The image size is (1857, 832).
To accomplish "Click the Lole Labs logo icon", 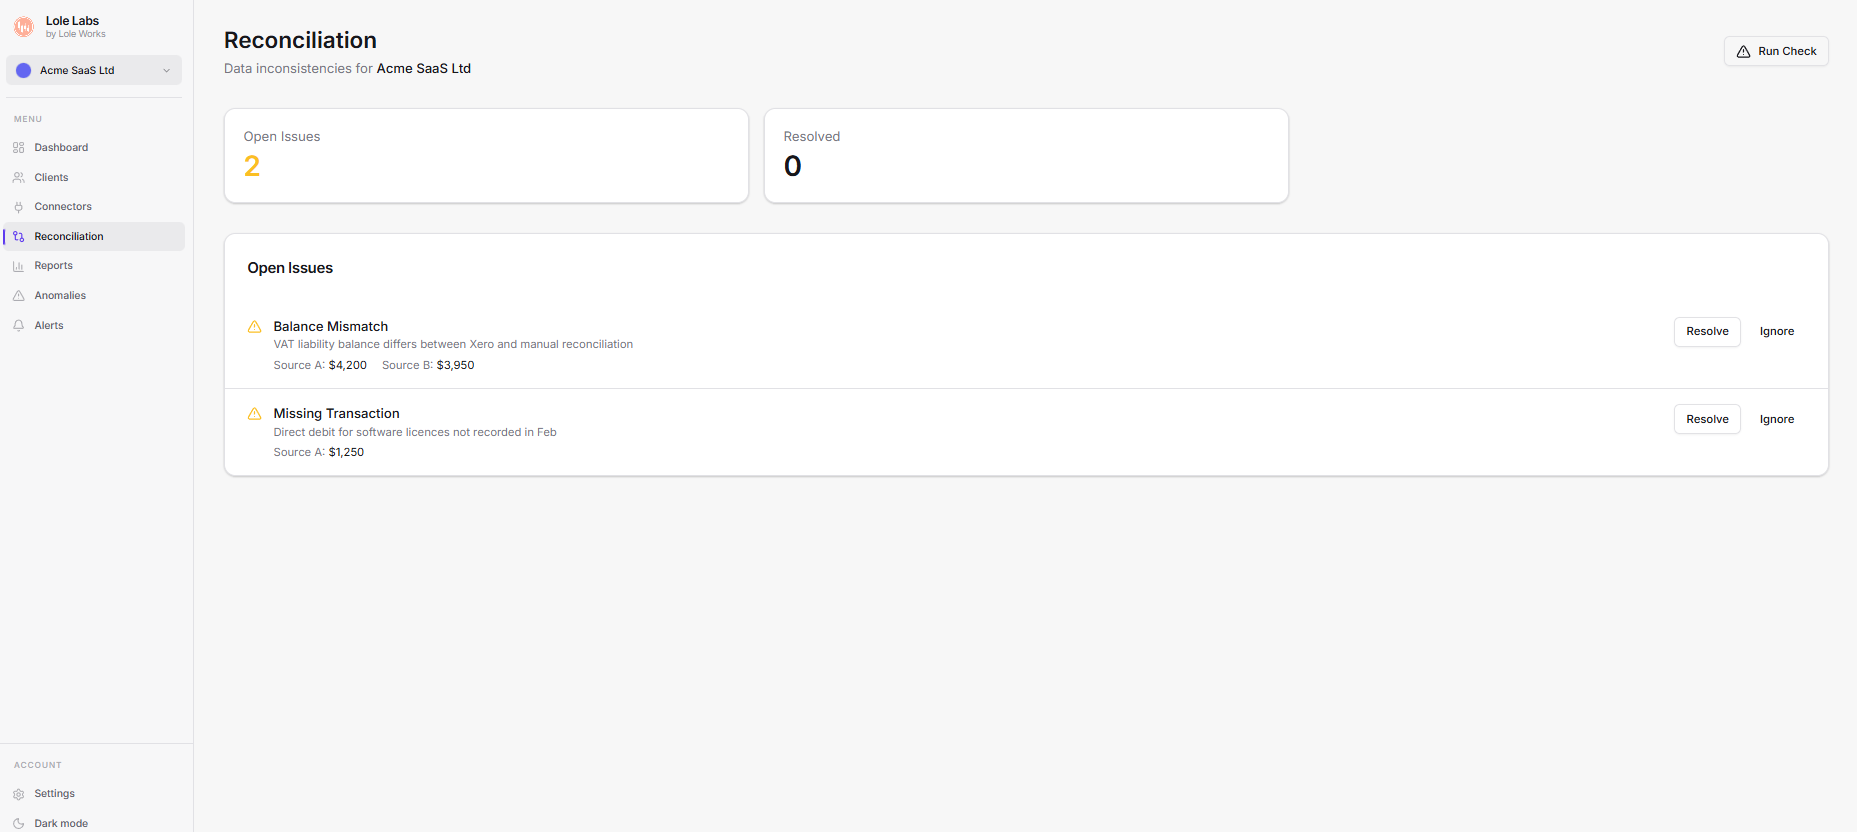I will [x=23, y=27].
